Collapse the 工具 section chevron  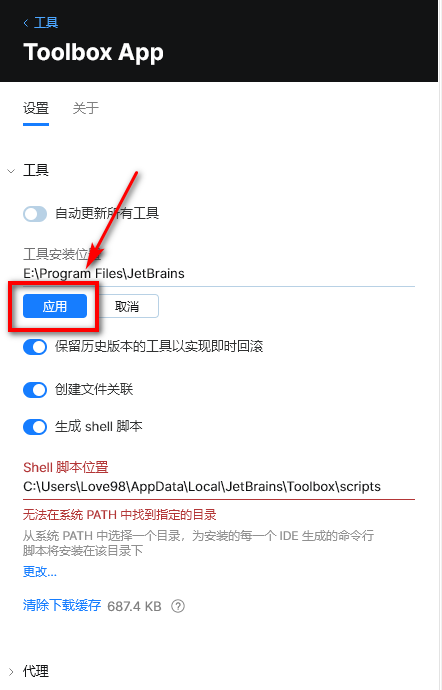coord(11,171)
